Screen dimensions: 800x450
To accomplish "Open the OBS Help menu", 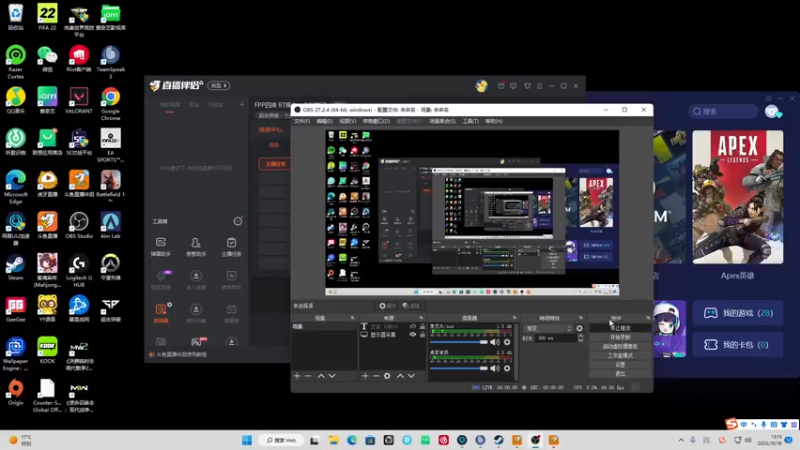I will (493, 121).
